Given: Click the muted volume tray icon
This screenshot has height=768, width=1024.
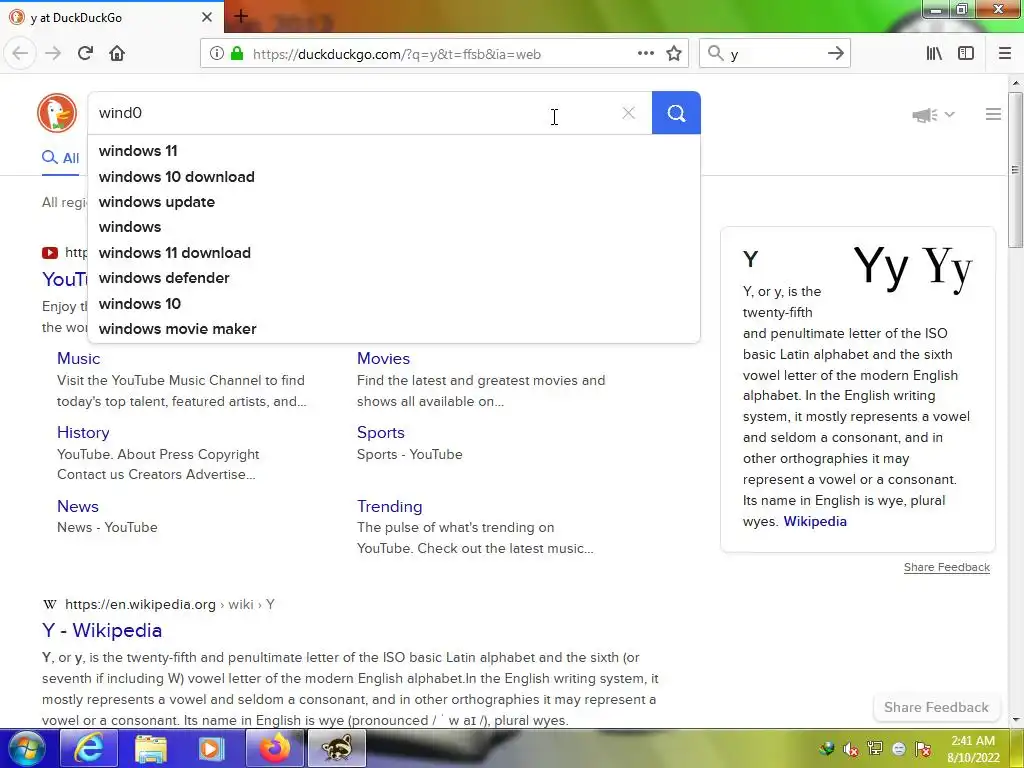Looking at the screenshot, I should click(x=851, y=749).
